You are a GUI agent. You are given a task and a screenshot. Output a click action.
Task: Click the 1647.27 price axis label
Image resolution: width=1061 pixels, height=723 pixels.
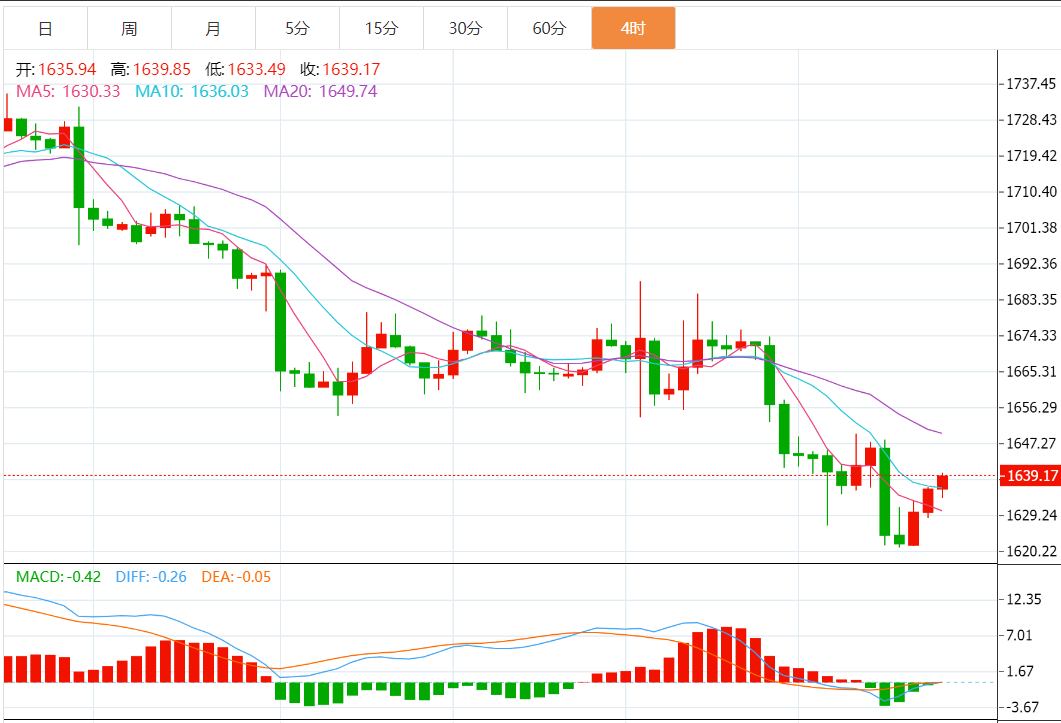click(1031, 443)
